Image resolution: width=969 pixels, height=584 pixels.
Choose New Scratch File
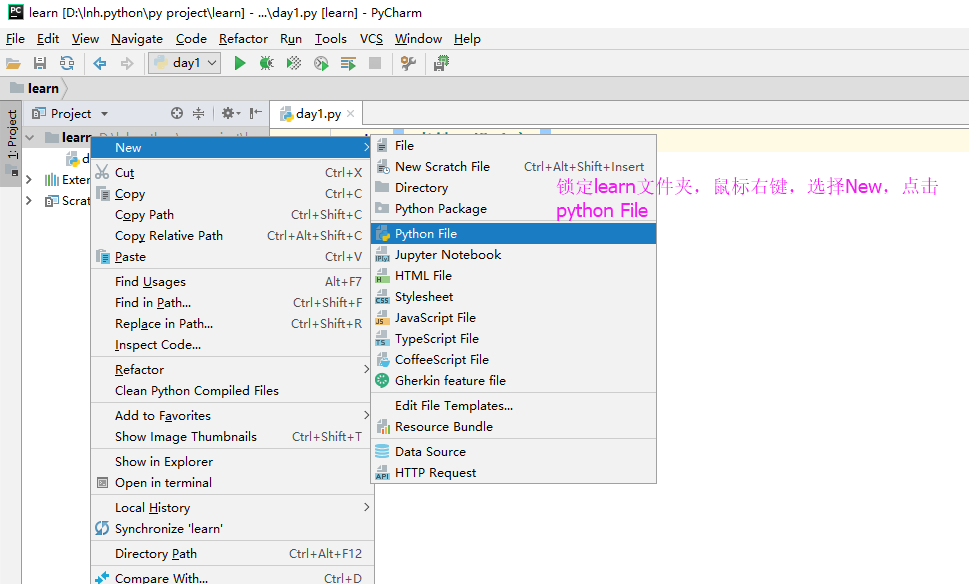pos(514,167)
